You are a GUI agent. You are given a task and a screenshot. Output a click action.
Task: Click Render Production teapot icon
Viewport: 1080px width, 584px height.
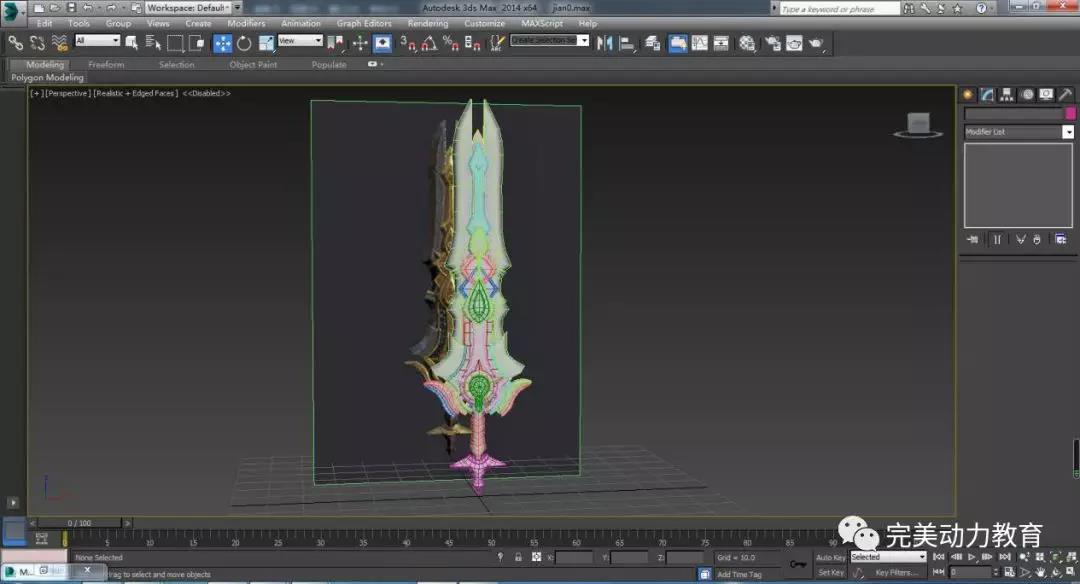(x=816, y=43)
